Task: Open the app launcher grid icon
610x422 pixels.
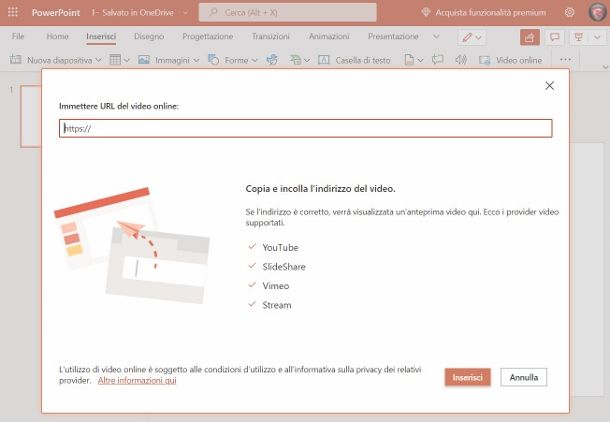Action: pyautogui.click(x=13, y=12)
